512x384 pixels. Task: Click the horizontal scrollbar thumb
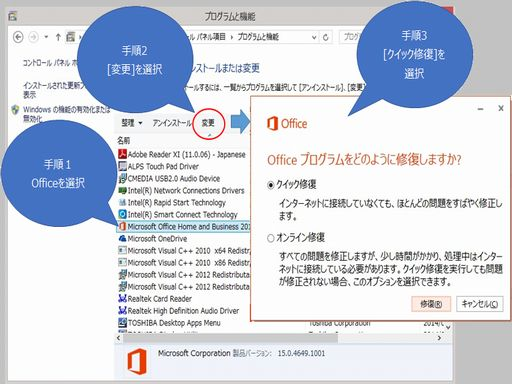click(x=230, y=338)
